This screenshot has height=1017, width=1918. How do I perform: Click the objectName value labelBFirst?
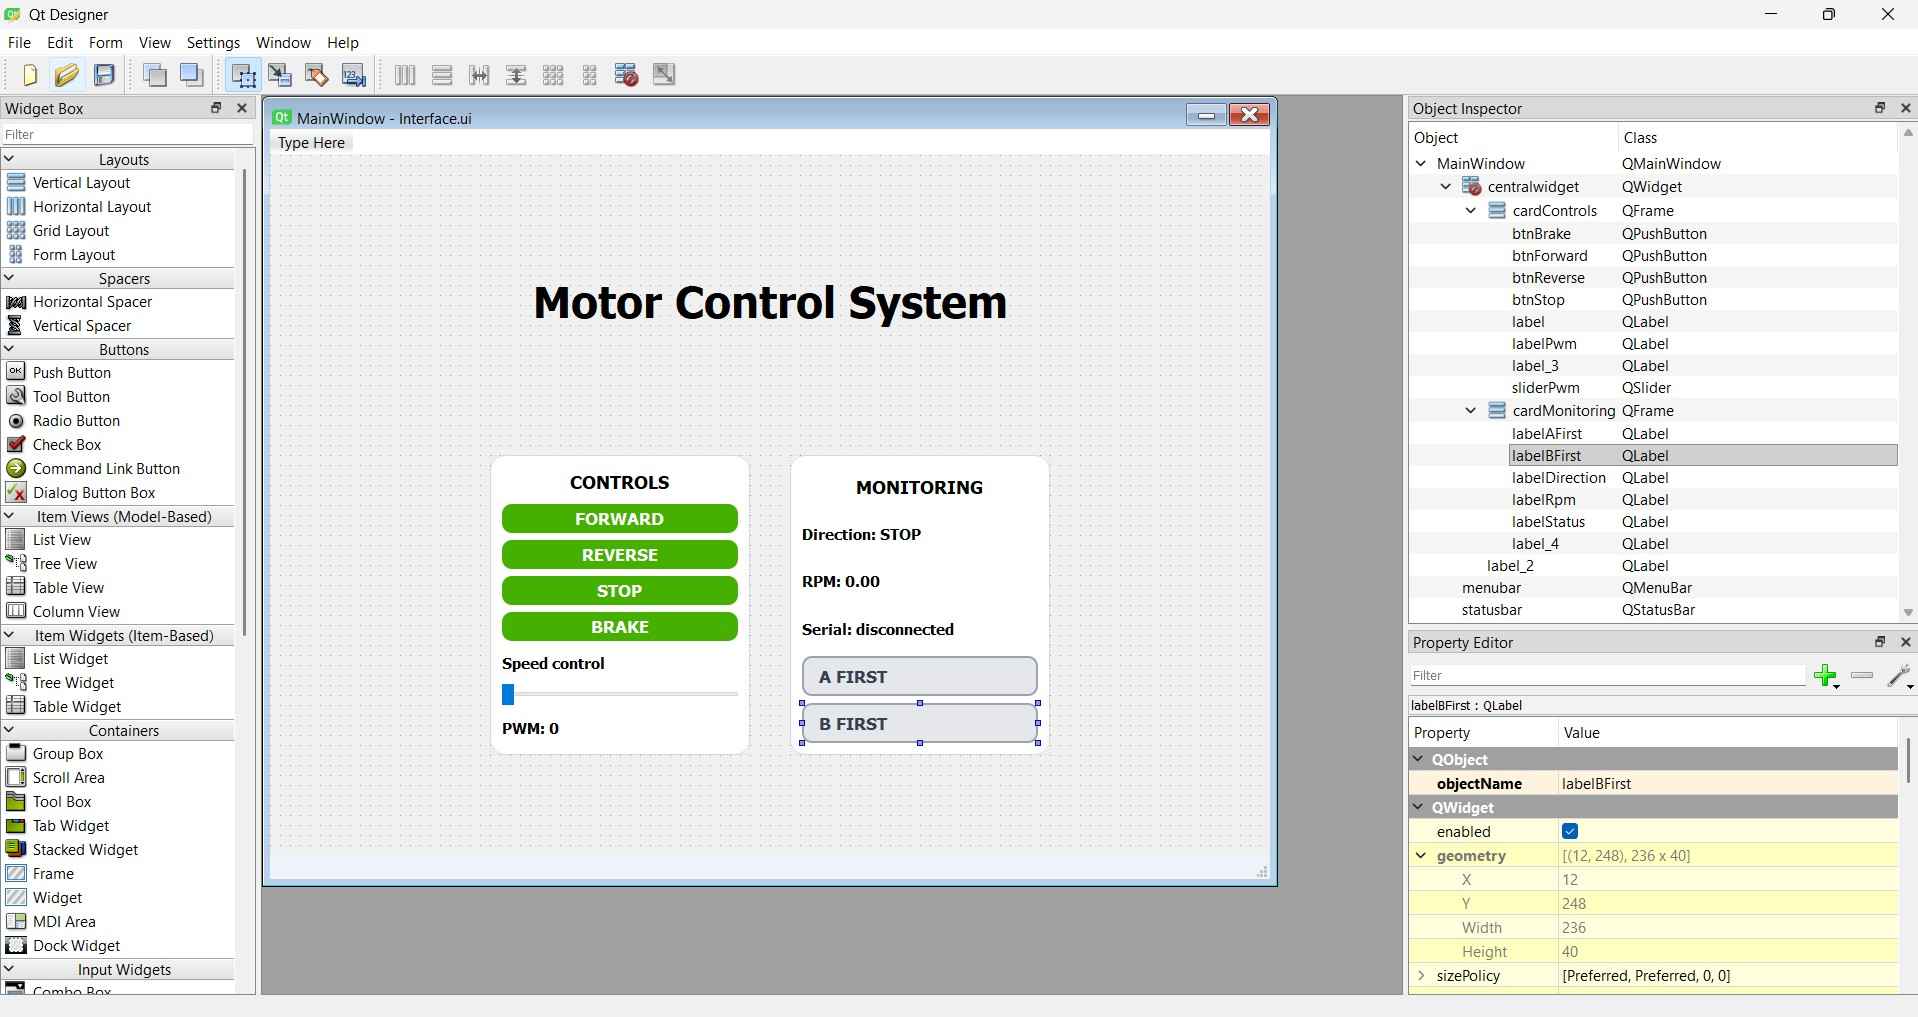[1596, 784]
